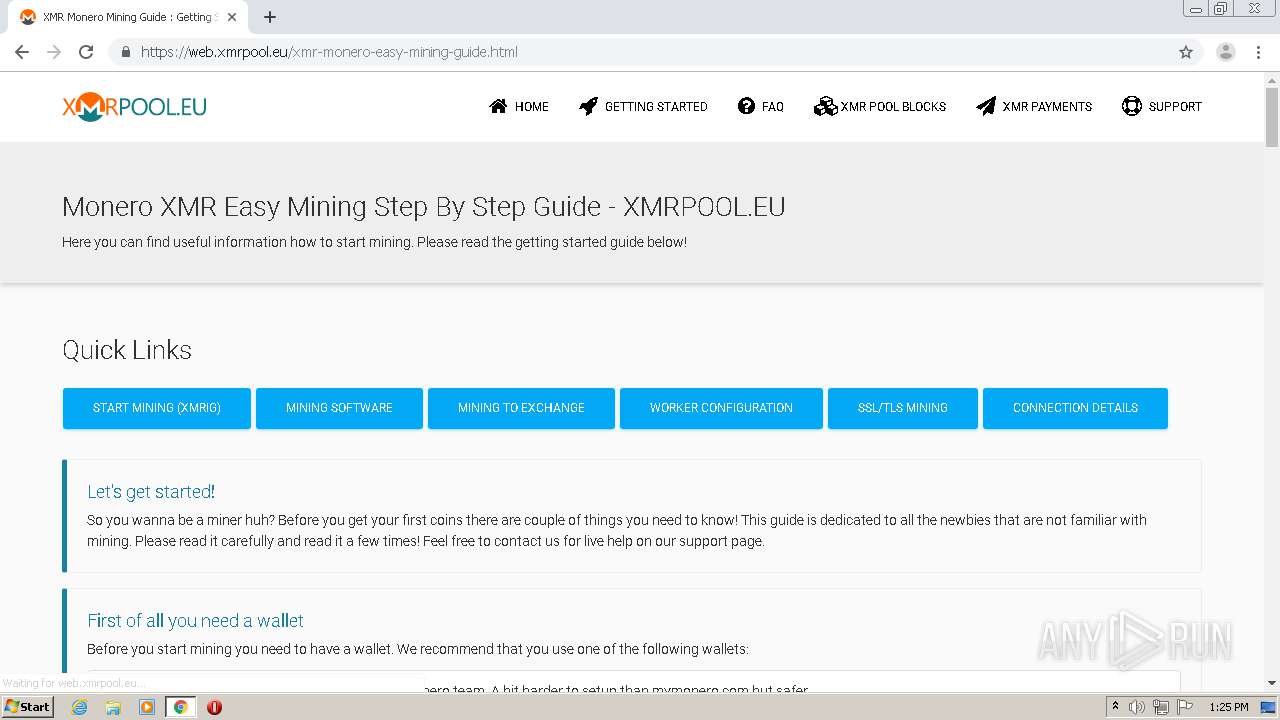Jump to MINING TO EXCHANGE

pos(521,408)
